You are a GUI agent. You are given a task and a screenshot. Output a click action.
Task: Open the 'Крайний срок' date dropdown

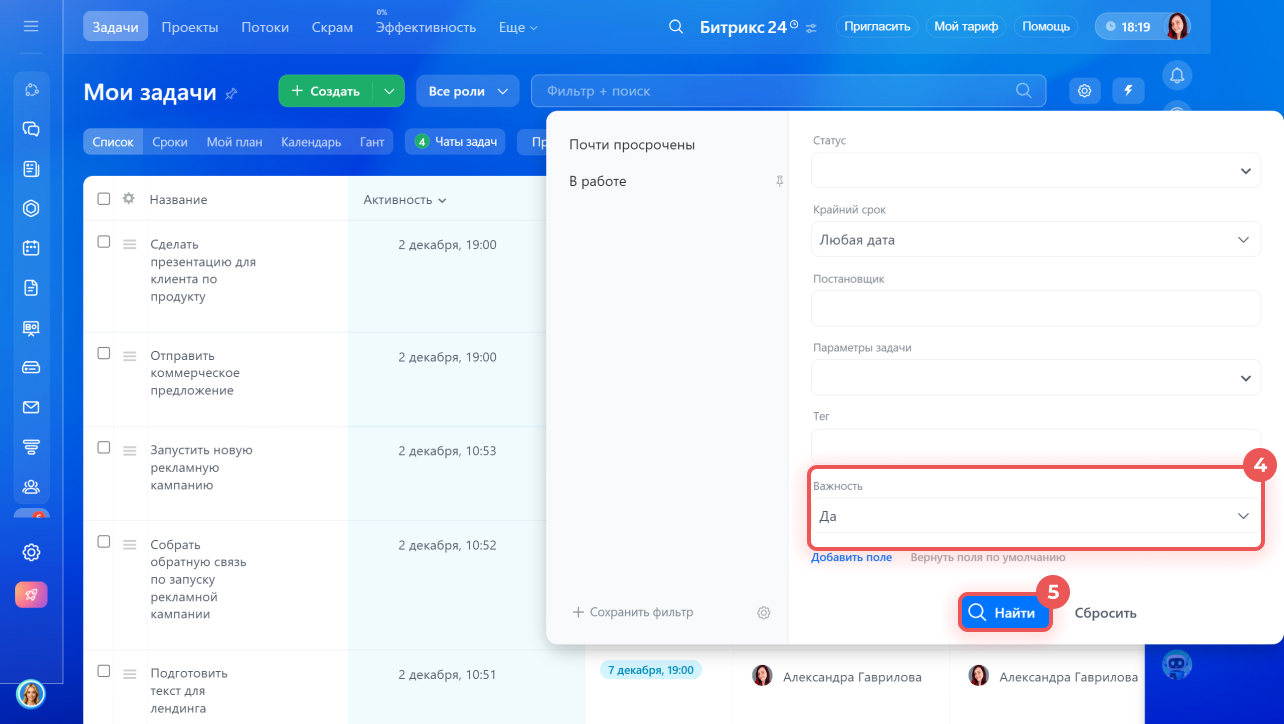pos(1035,240)
